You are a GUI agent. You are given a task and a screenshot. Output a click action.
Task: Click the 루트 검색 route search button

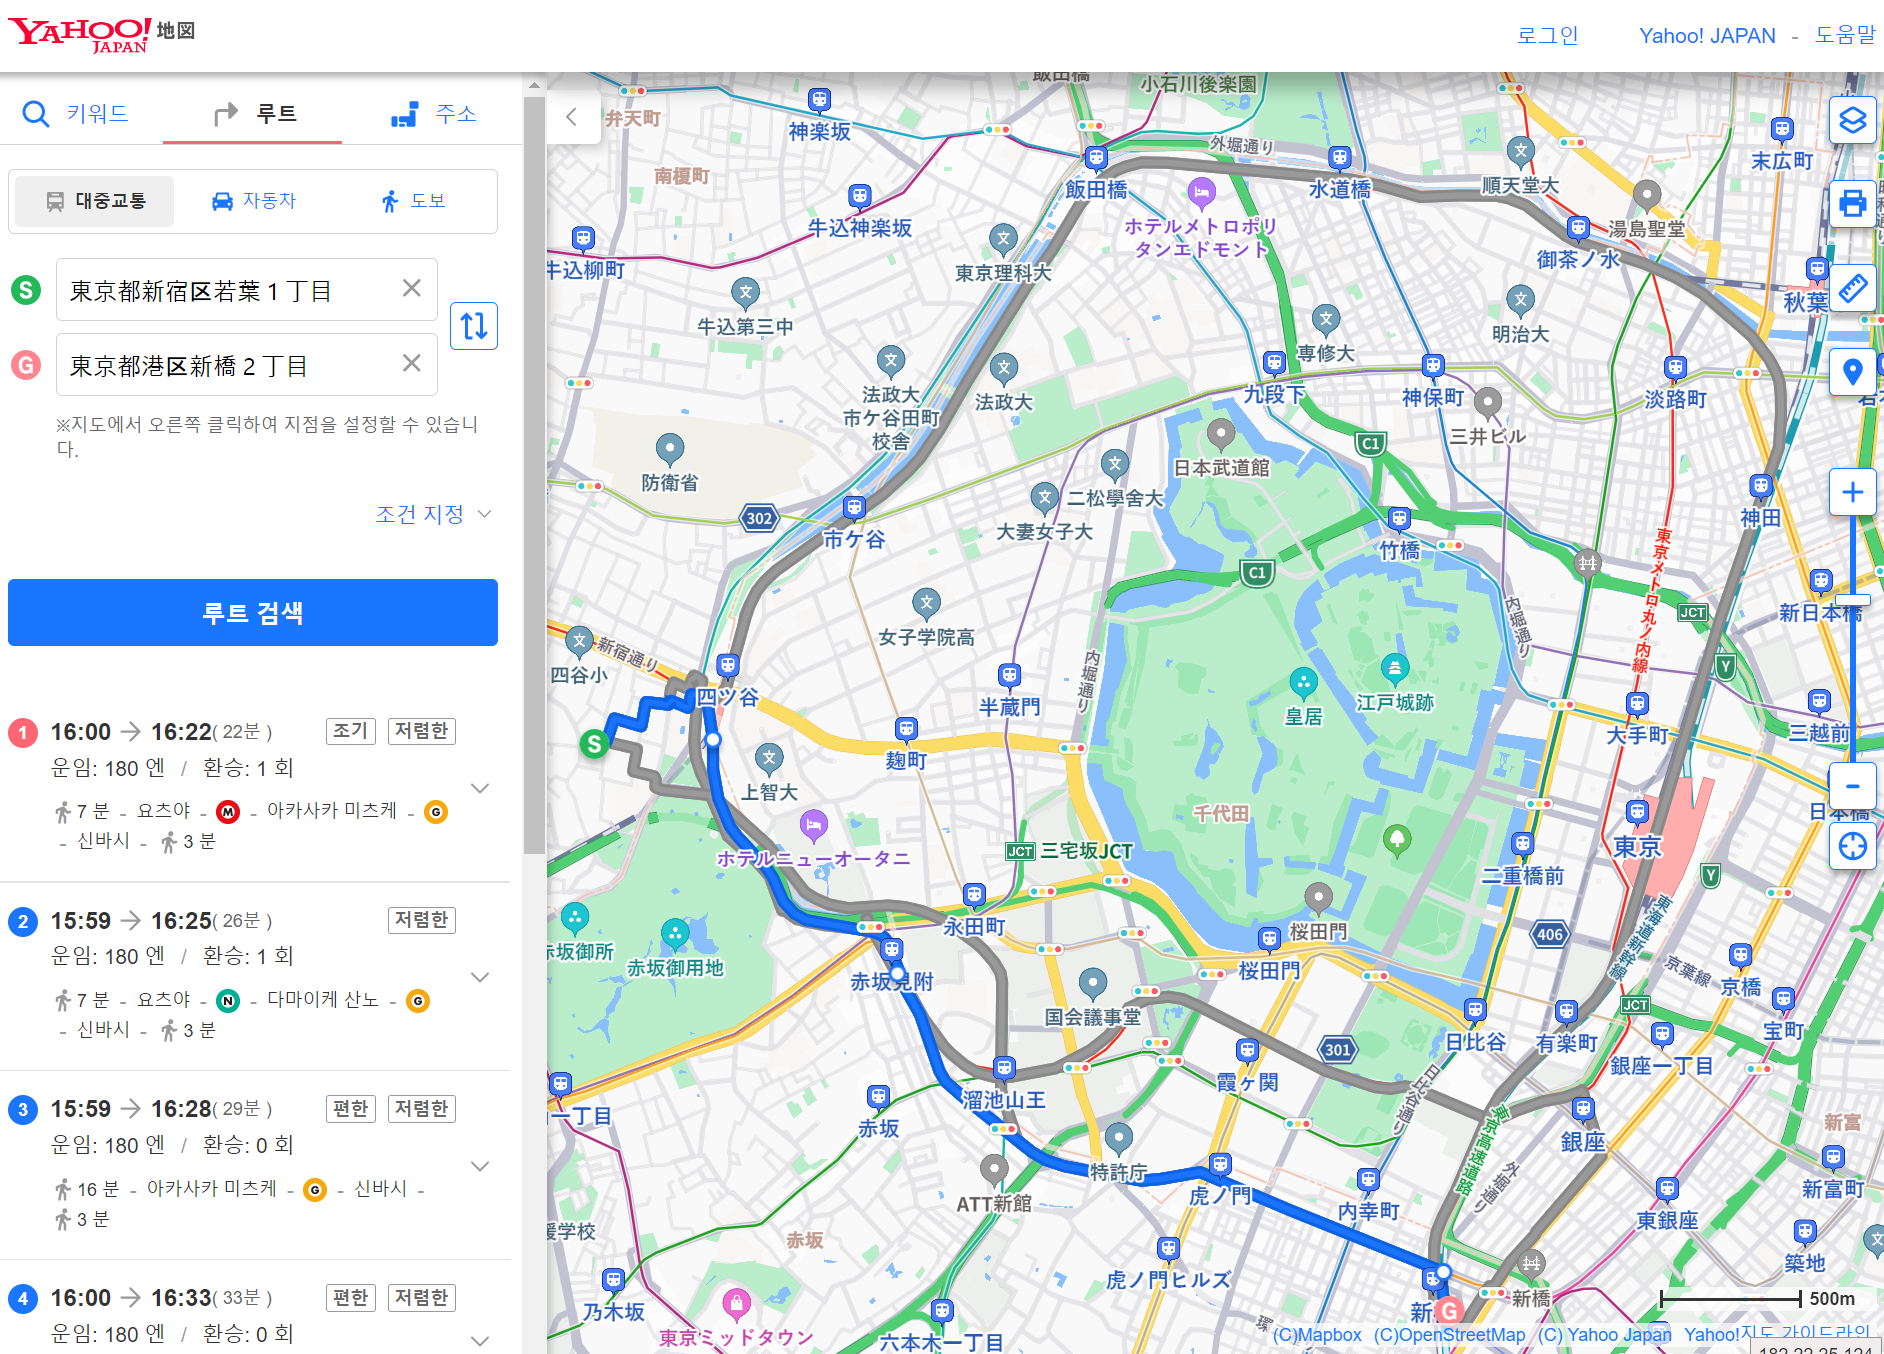click(253, 612)
